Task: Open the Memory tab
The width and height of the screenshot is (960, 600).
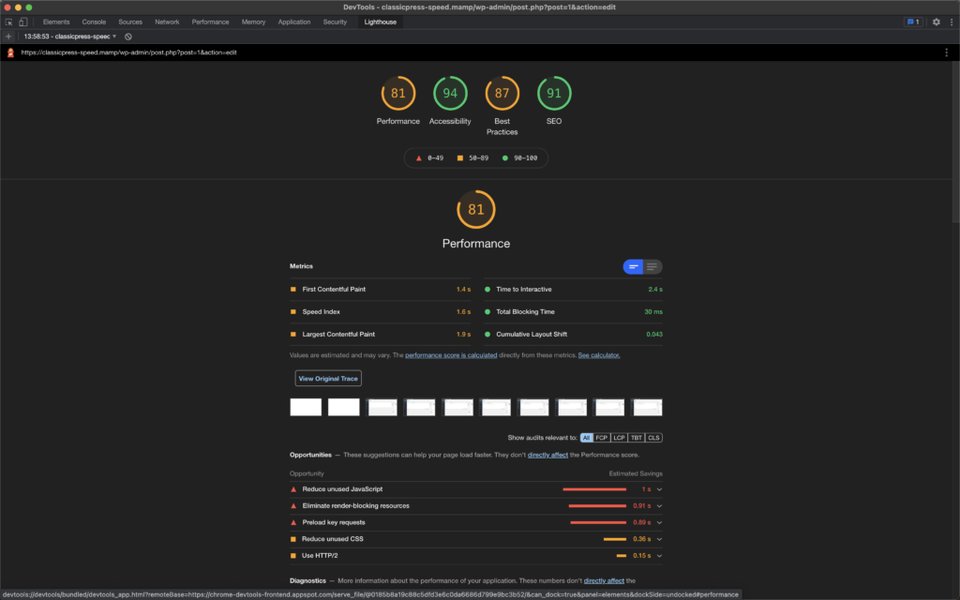Action: tap(253, 22)
